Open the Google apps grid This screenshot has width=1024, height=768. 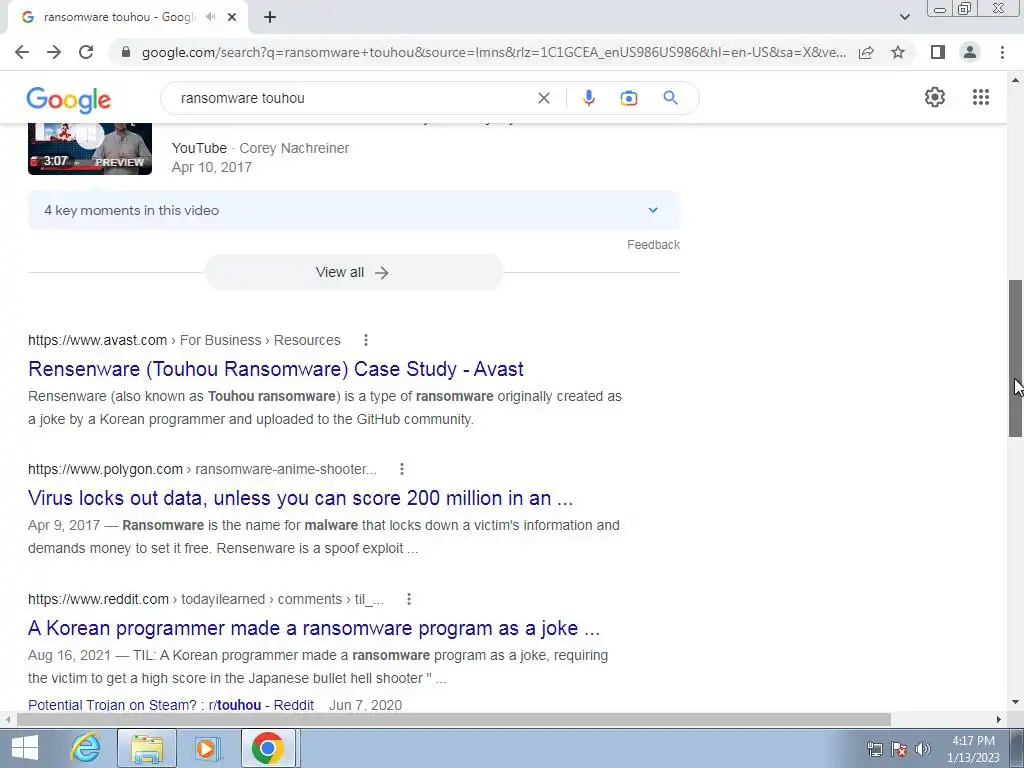click(x=980, y=97)
